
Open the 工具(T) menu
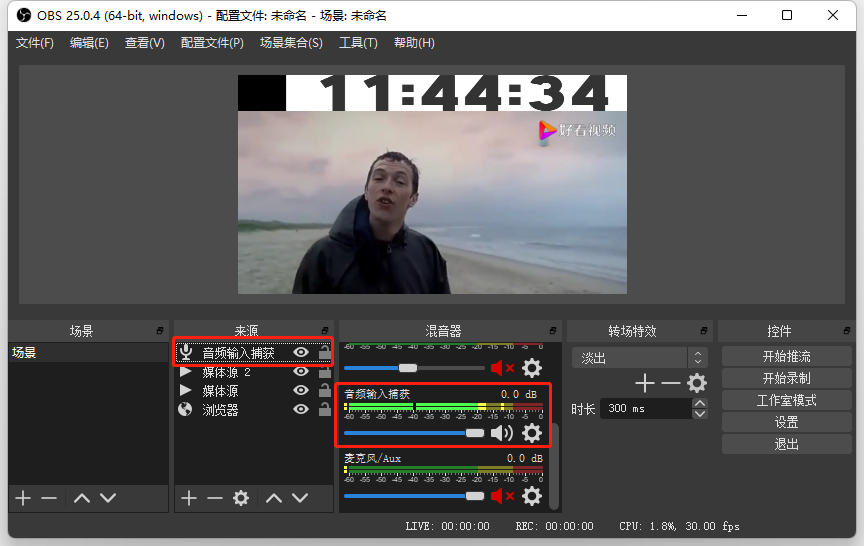click(x=358, y=43)
